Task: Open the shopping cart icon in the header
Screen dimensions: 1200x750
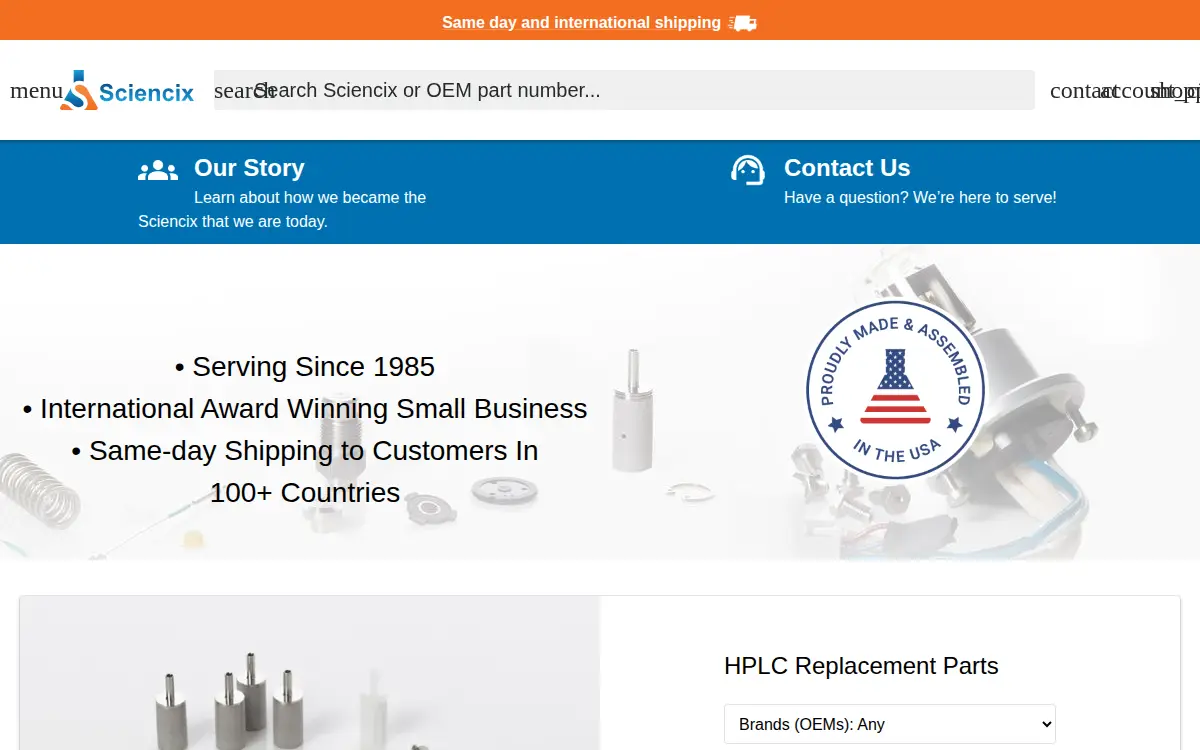Action: coord(1175,90)
